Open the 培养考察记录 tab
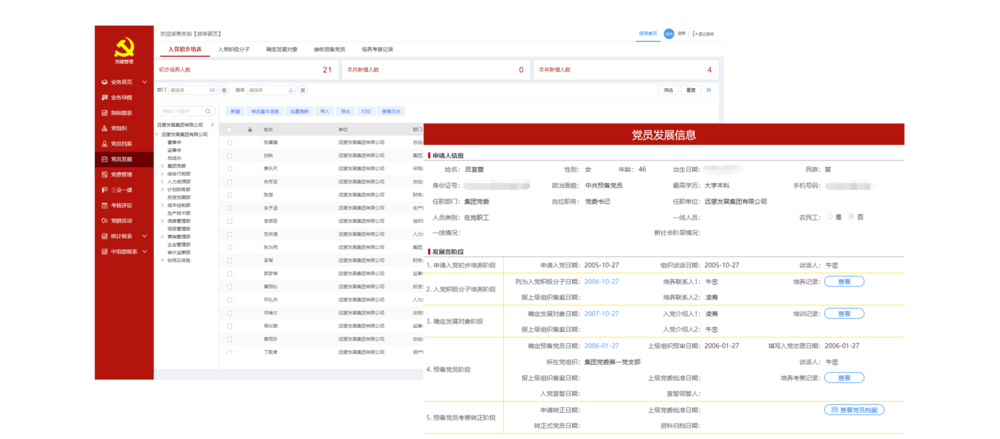The height and width of the screenshot is (439, 1000). coord(377,49)
